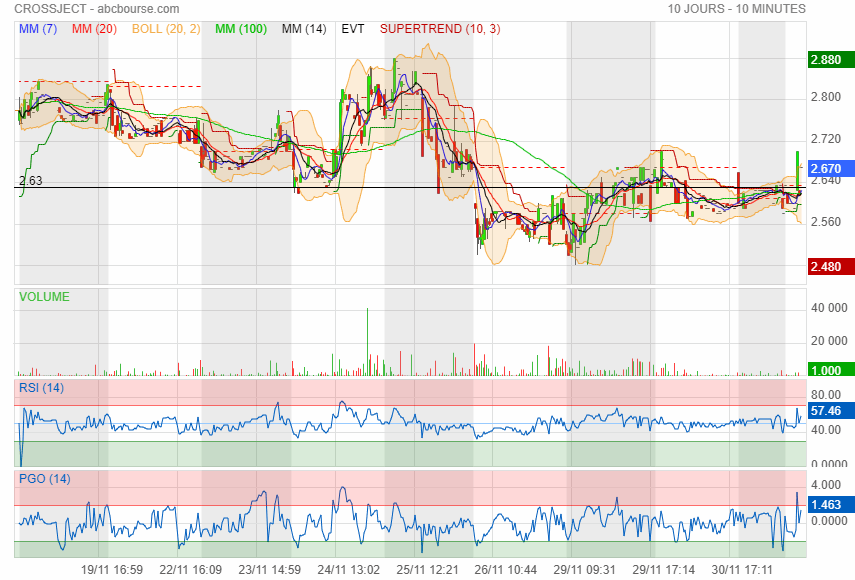This screenshot has height=580, width=855.
Task: Click the 4.000 PGO axis label
Action: pos(826,485)
